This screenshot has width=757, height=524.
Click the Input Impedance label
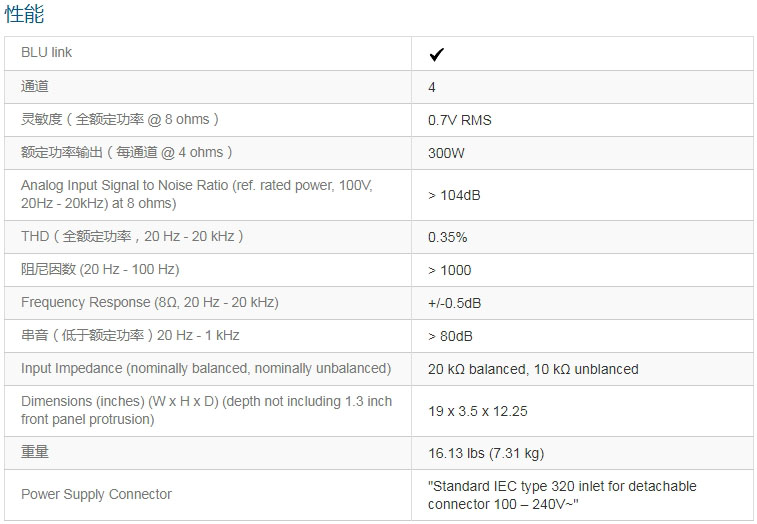click(x=206, y=369)
